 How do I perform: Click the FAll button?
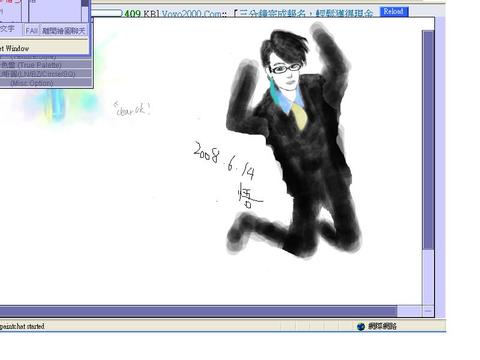point(32,31)
